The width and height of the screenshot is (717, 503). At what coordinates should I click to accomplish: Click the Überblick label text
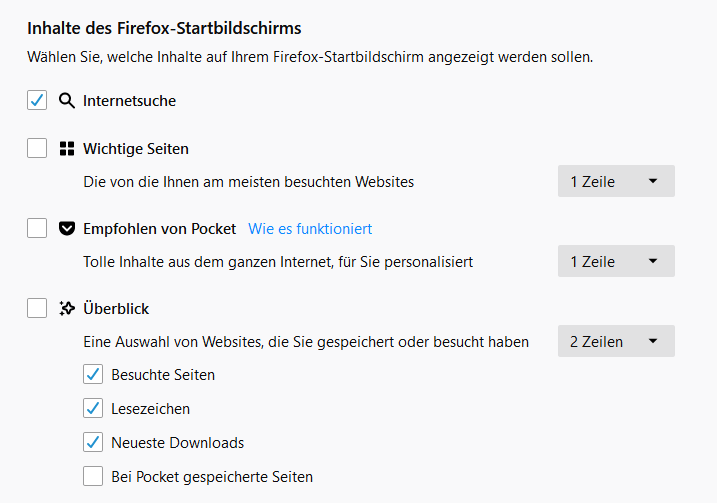pyautogui.click(x=116, y=309)
